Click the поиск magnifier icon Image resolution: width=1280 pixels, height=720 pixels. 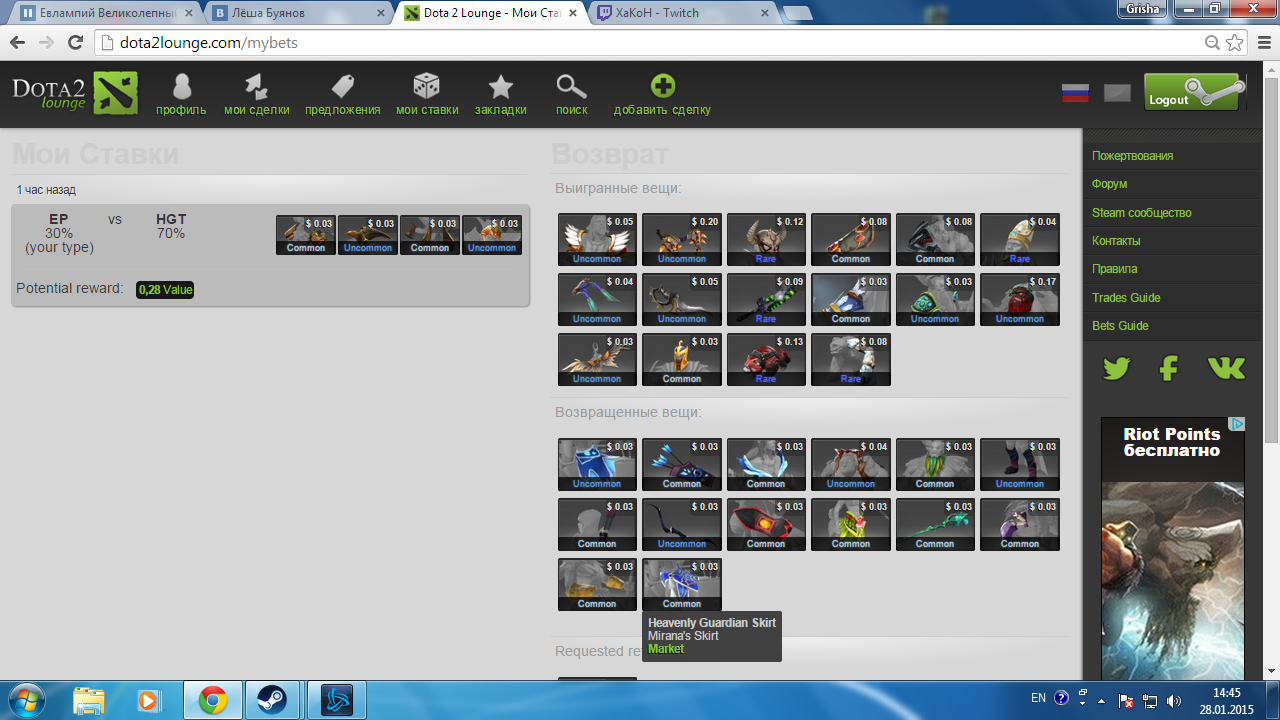[x=571, y=87]
